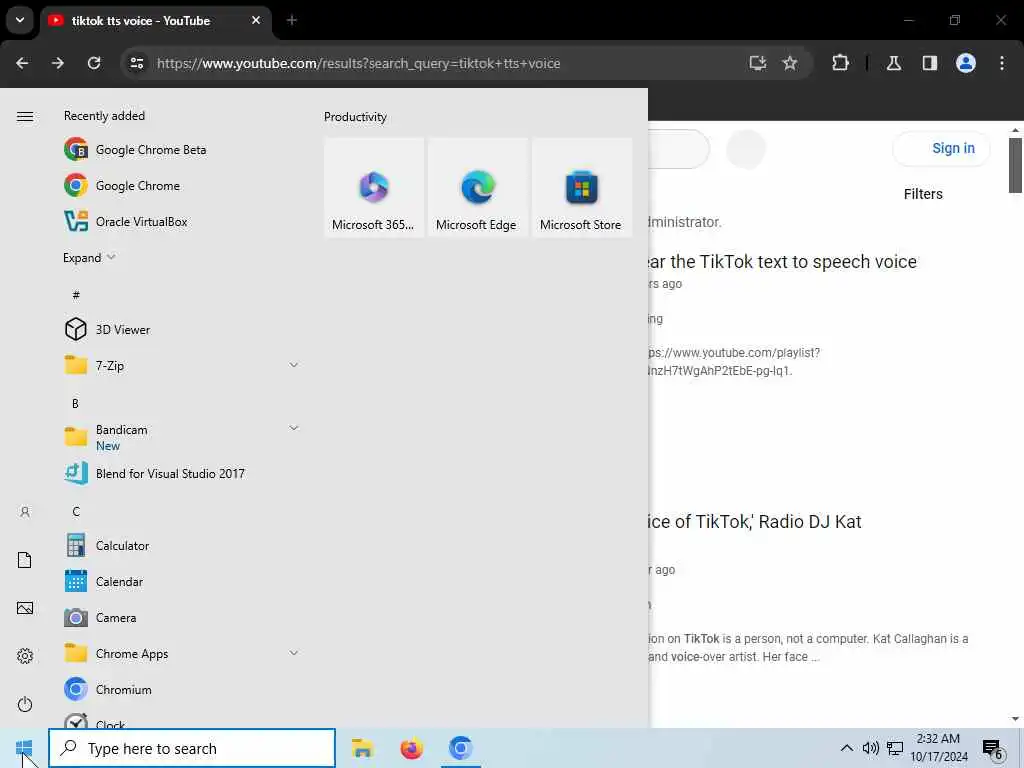The image size is (1024, 768).
Task: Expand the Chrome Apps folder
Action: click(x=182, y=653)
